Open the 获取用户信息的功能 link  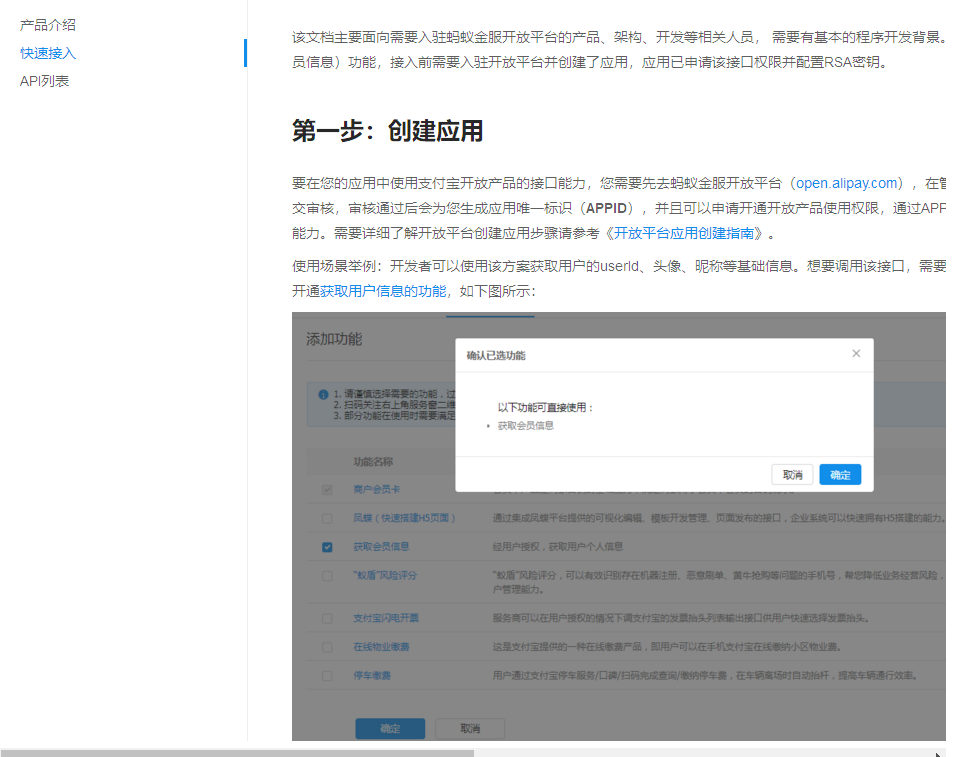(383, 291)
